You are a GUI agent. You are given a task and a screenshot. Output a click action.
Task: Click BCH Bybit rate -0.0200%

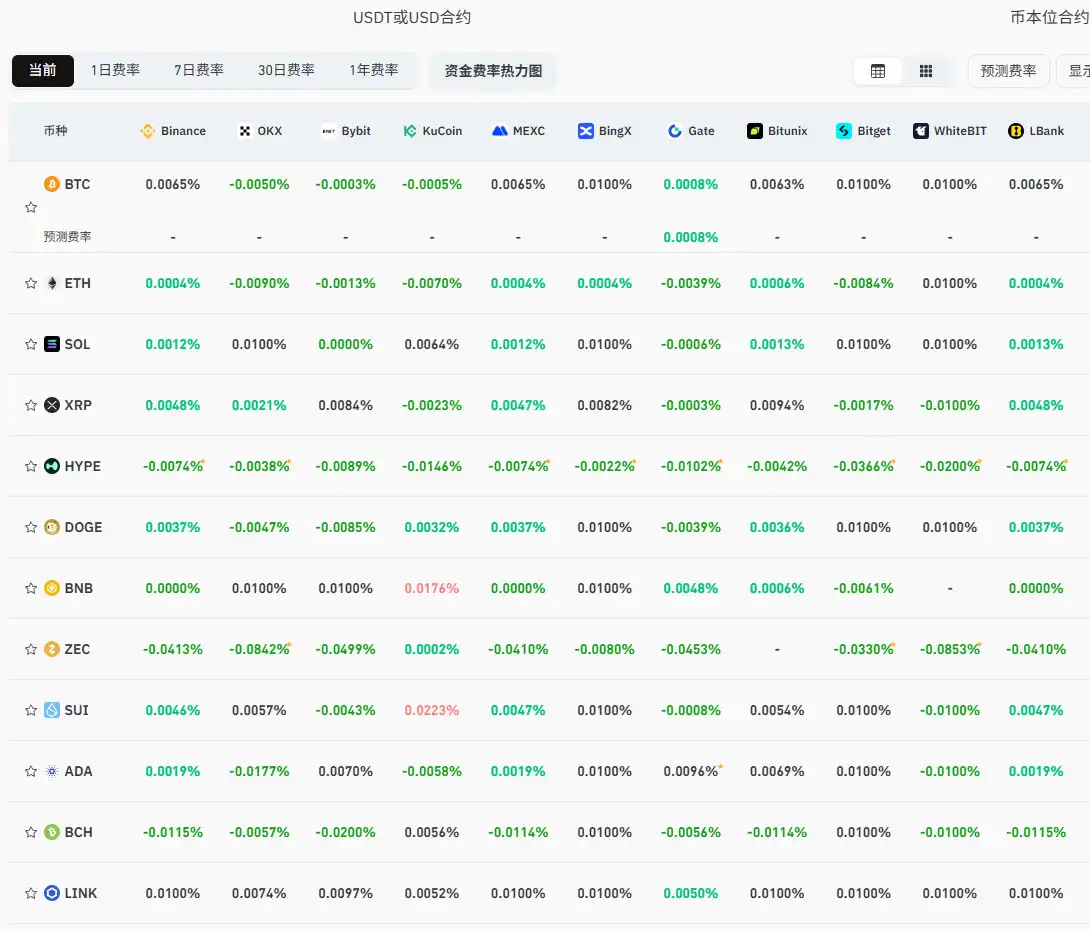(x=345, y=832)
